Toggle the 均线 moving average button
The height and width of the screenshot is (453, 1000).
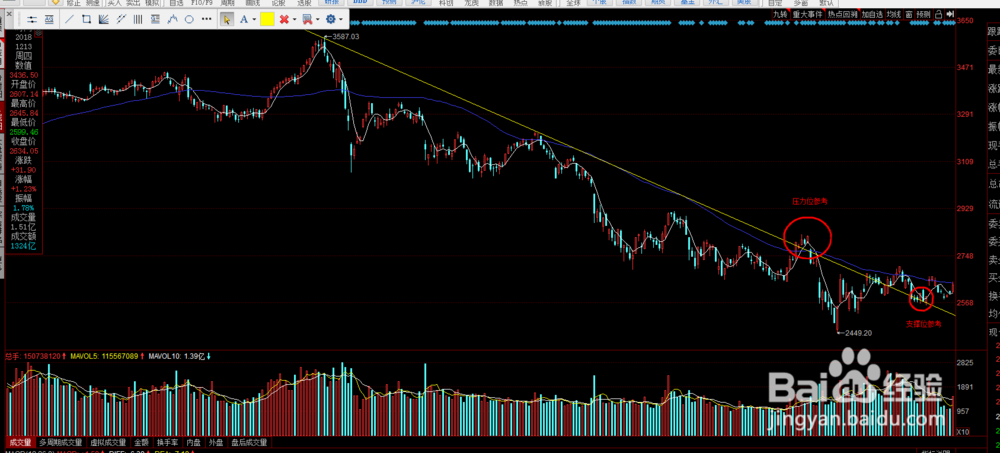[x=895, y=14]
